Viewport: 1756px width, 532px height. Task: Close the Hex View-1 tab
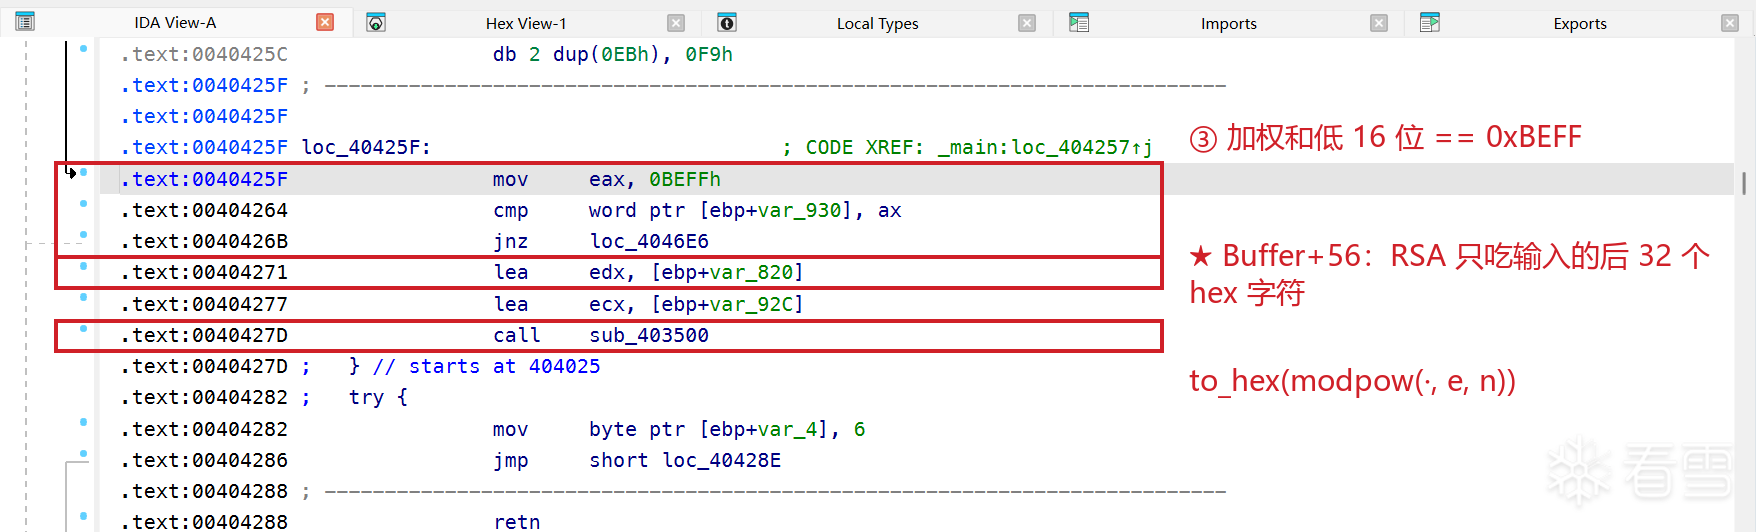(x=676, y=23)
